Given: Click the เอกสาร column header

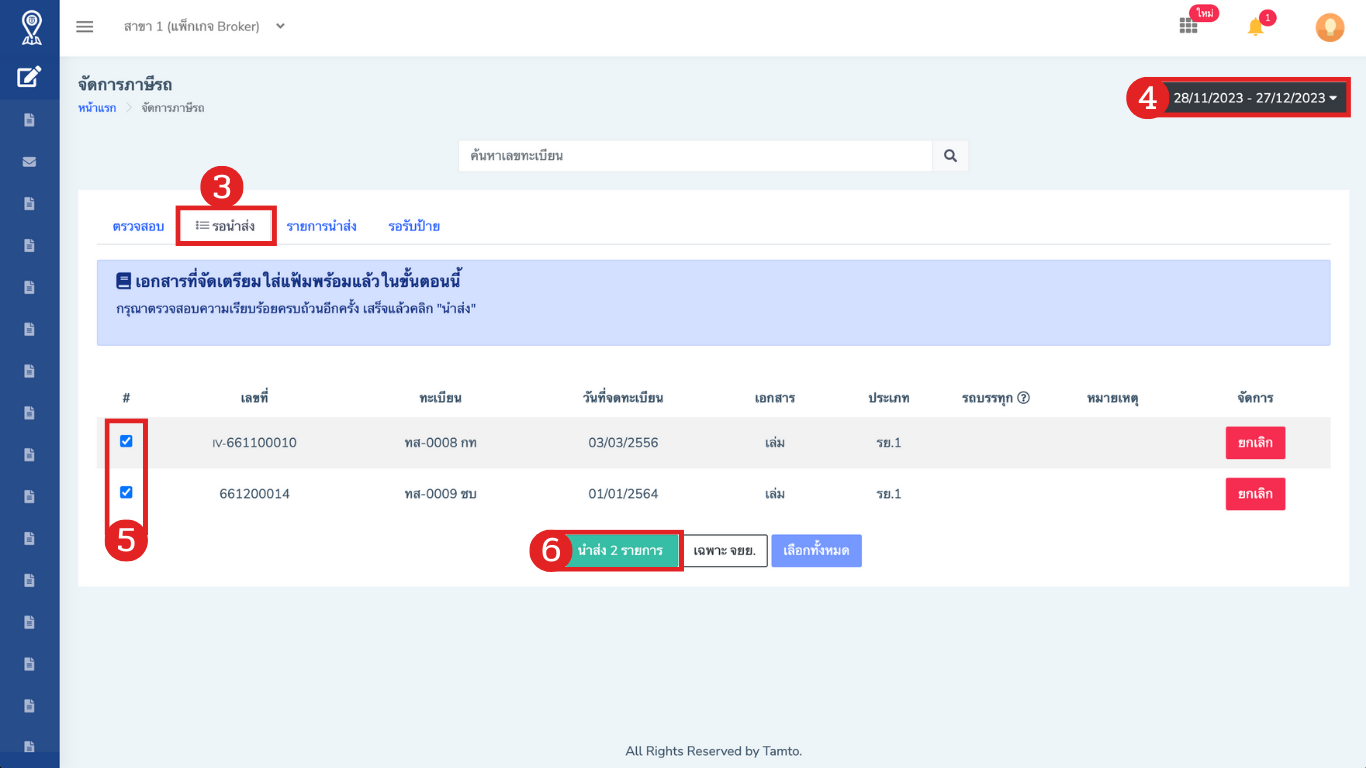Looking at the screenshot, I should click(x=775, y=398).
